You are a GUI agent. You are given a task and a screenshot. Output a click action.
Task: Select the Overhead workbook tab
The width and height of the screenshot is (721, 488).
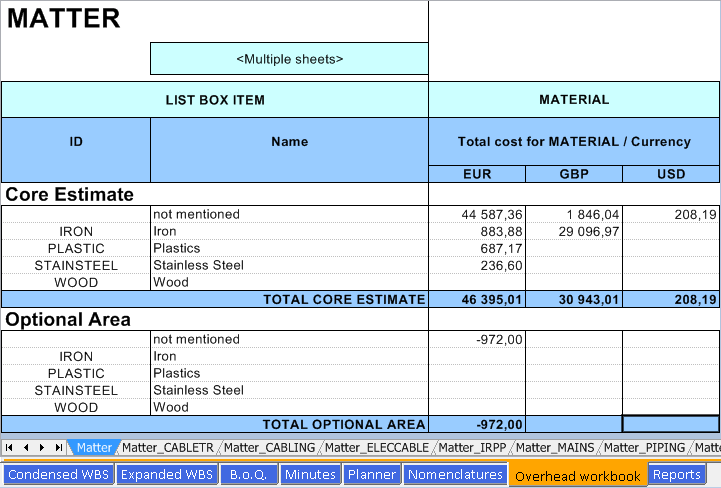click(x=578, y=476)
